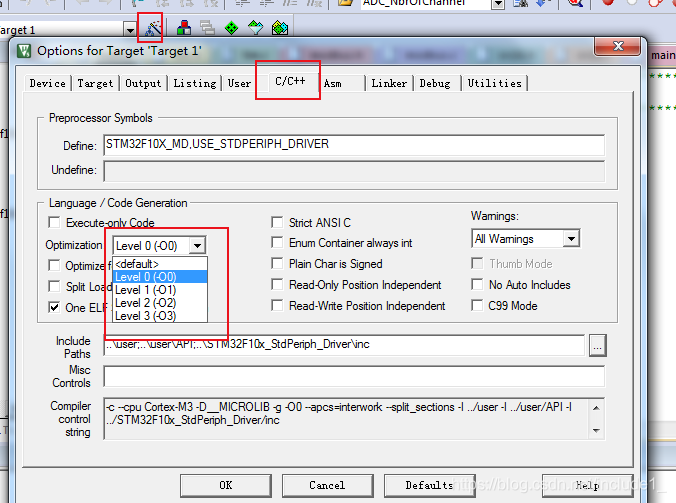Confirm with the OK button
The height and width of the screenshot is (503, 676).
click(226, 485)
